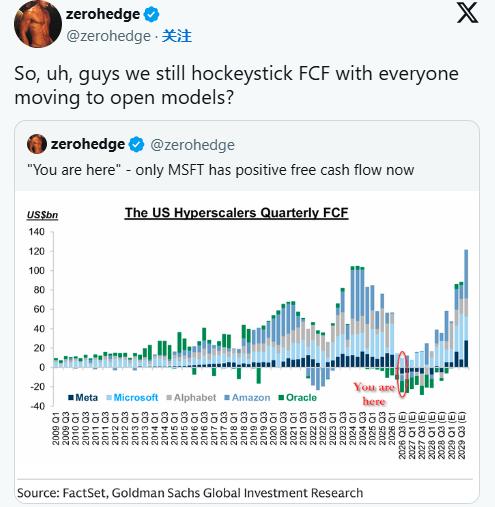Open the X logo icon
Screen dimensions: 495x507
(467, 13)
